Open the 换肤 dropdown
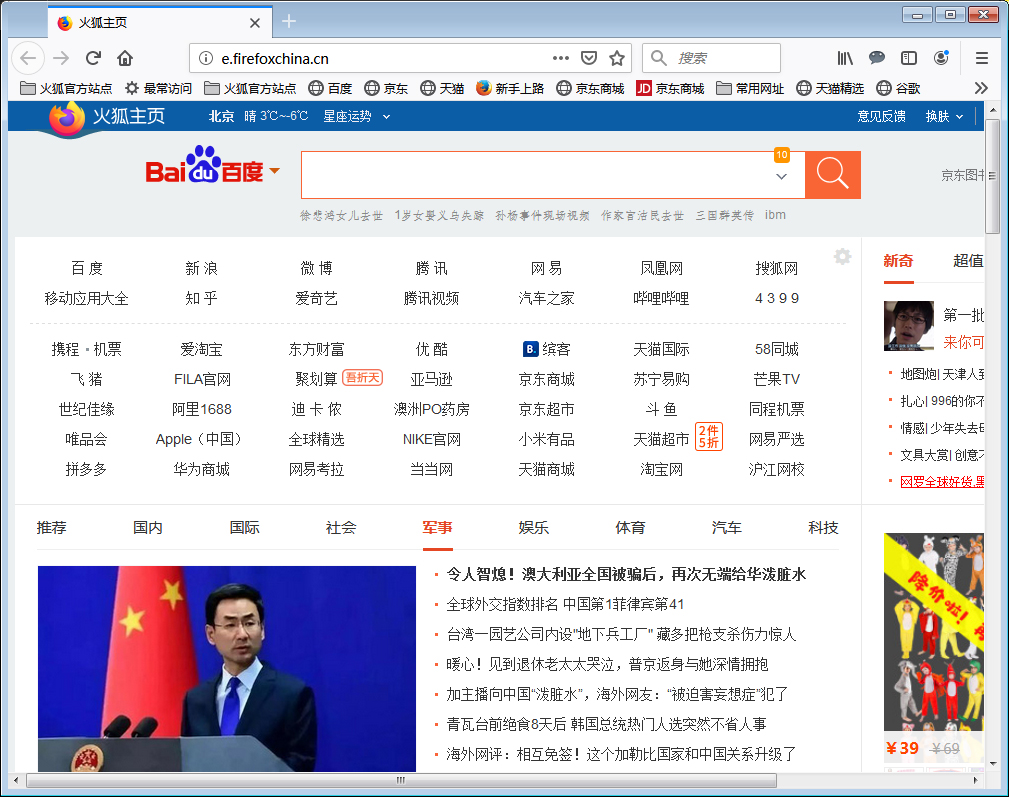The height and width of the screenshot is (797, 1009). click(x=941, y=115)
